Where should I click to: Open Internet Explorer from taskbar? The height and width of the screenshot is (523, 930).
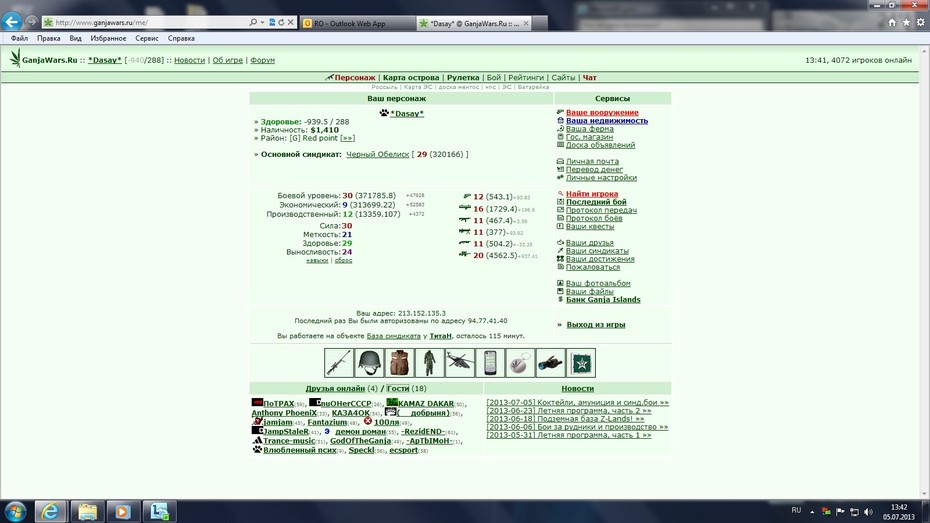click(50, 511)
